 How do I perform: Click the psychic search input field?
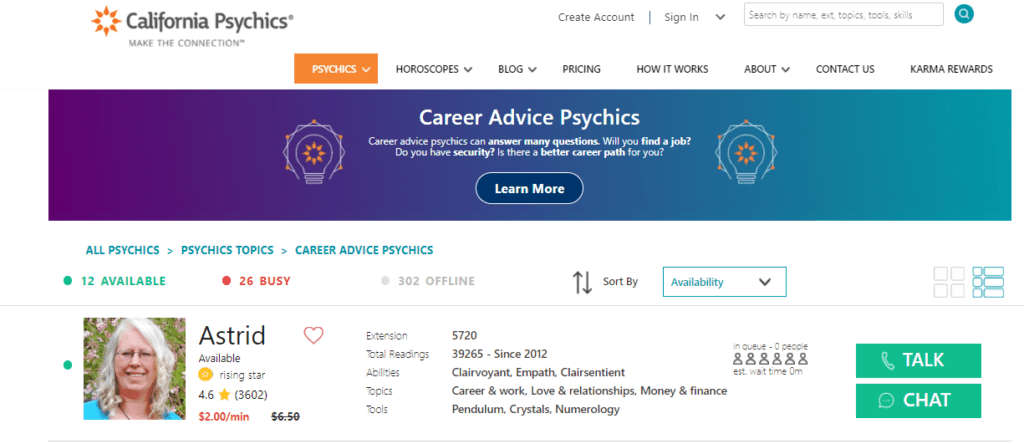coord(844,14)
